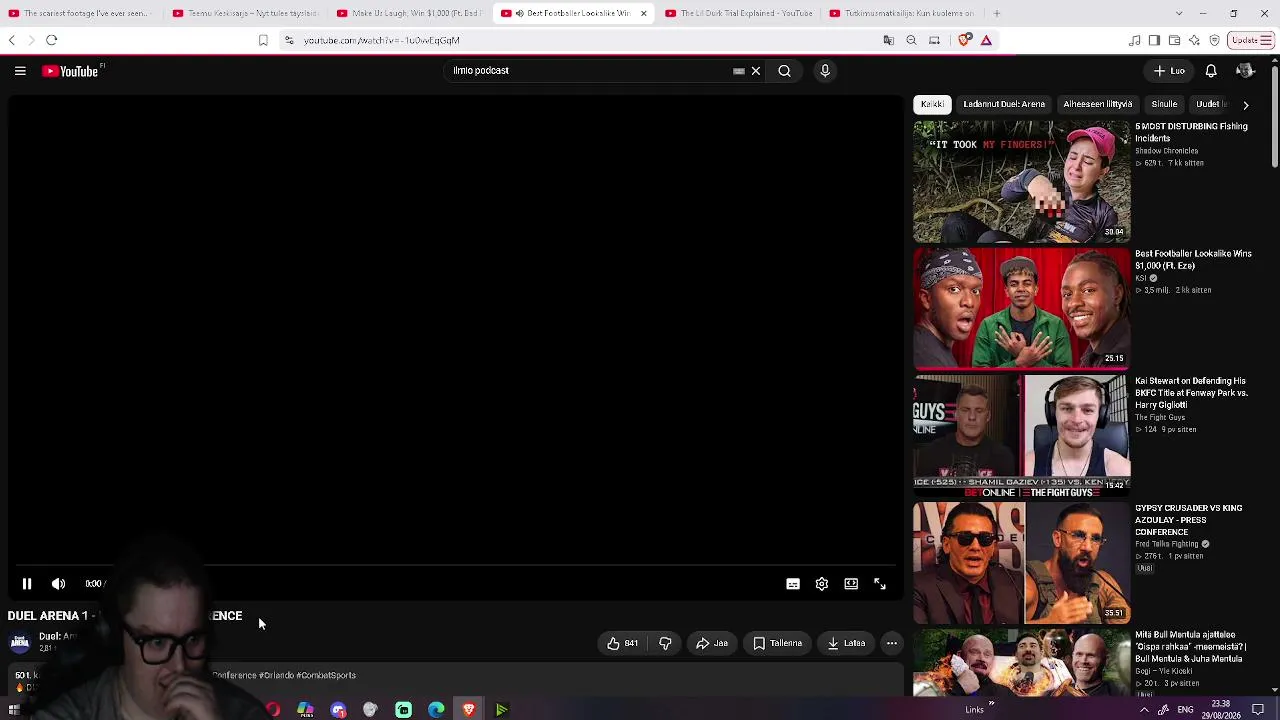Bookmark this page
This screenshot has height=720, width=1280.
coord(263,40)
